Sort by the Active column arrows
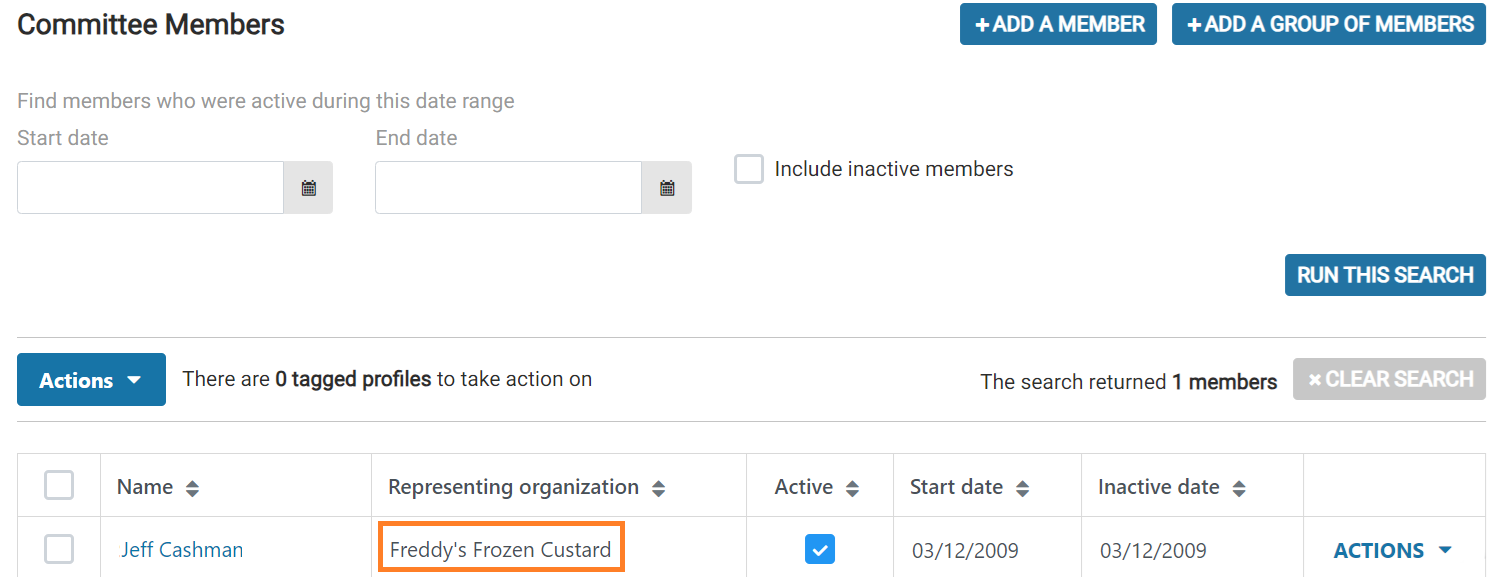Viewport: 1504px width, 577px height. [x=852, y=489]
